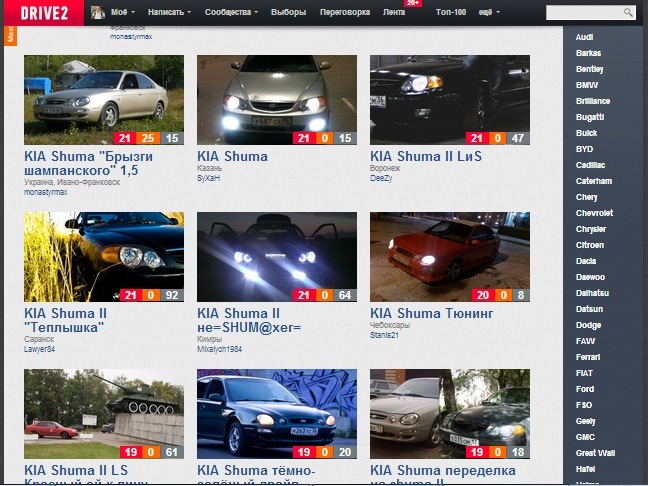Click red 20 counter on Тюнинг card
The height and width of the screenshot is (486, 648).
pos(483,295)
